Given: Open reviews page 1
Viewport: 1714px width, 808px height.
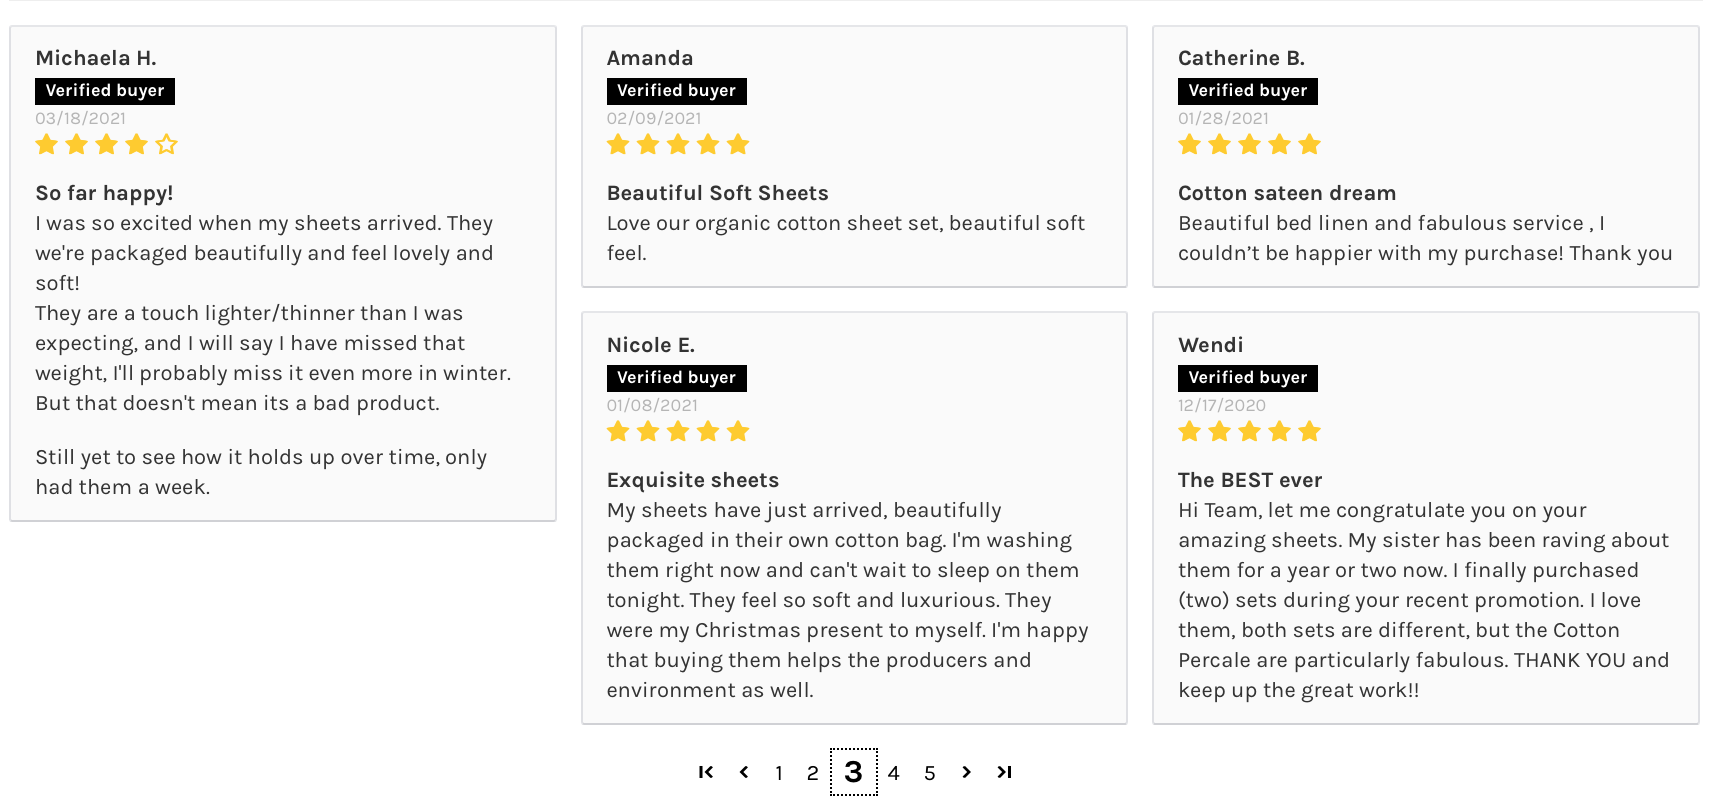Looking at the screenshot, I should 779,773.
